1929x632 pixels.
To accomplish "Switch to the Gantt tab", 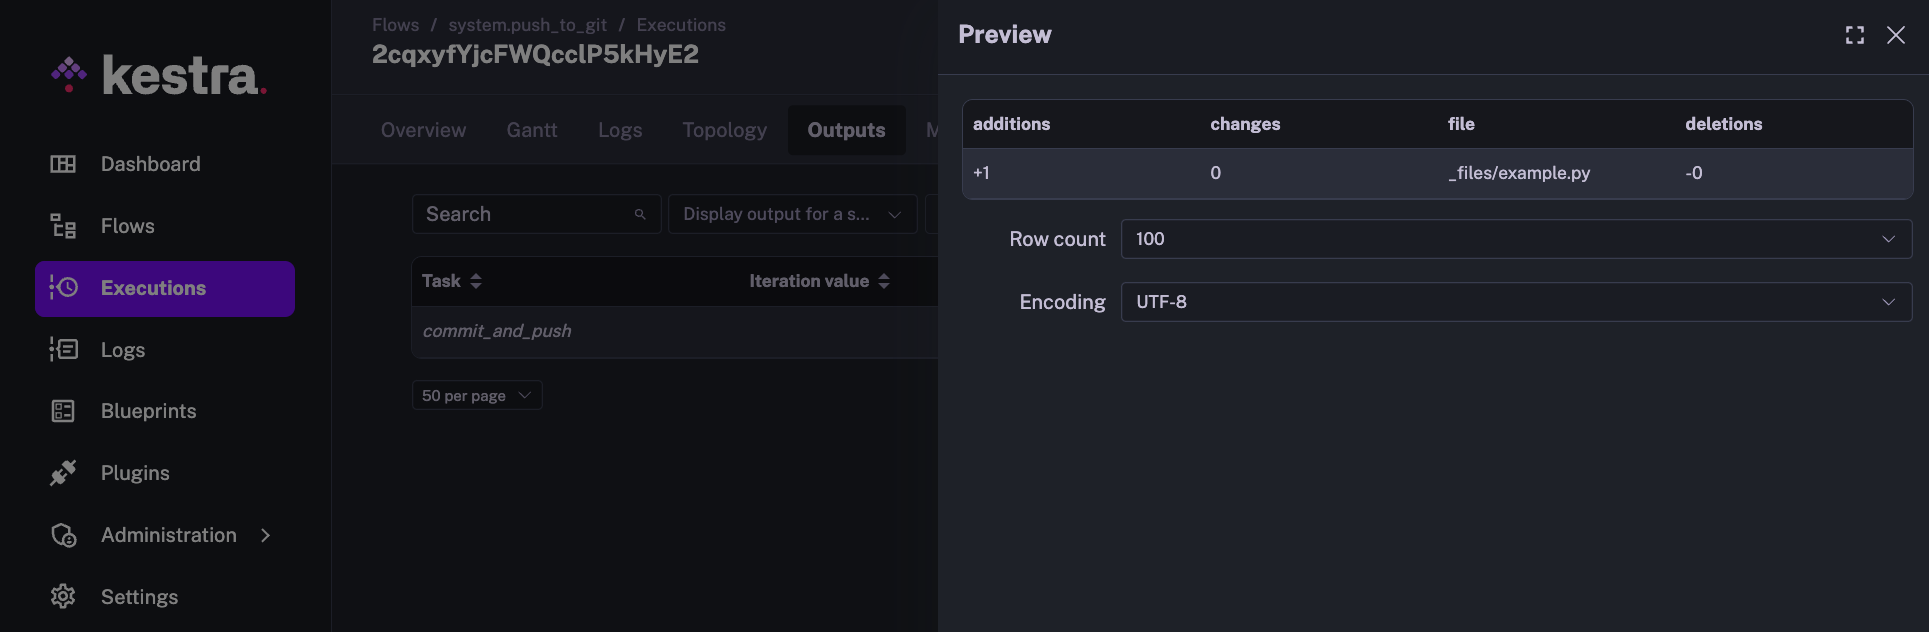I will pos(531,130).
